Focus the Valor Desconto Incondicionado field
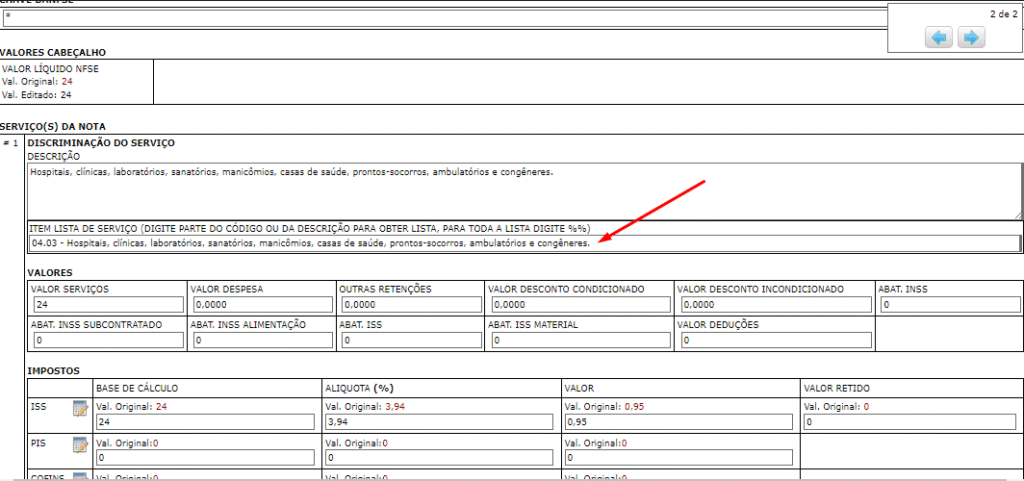1024x481 pixels. [x=773, y=305]
